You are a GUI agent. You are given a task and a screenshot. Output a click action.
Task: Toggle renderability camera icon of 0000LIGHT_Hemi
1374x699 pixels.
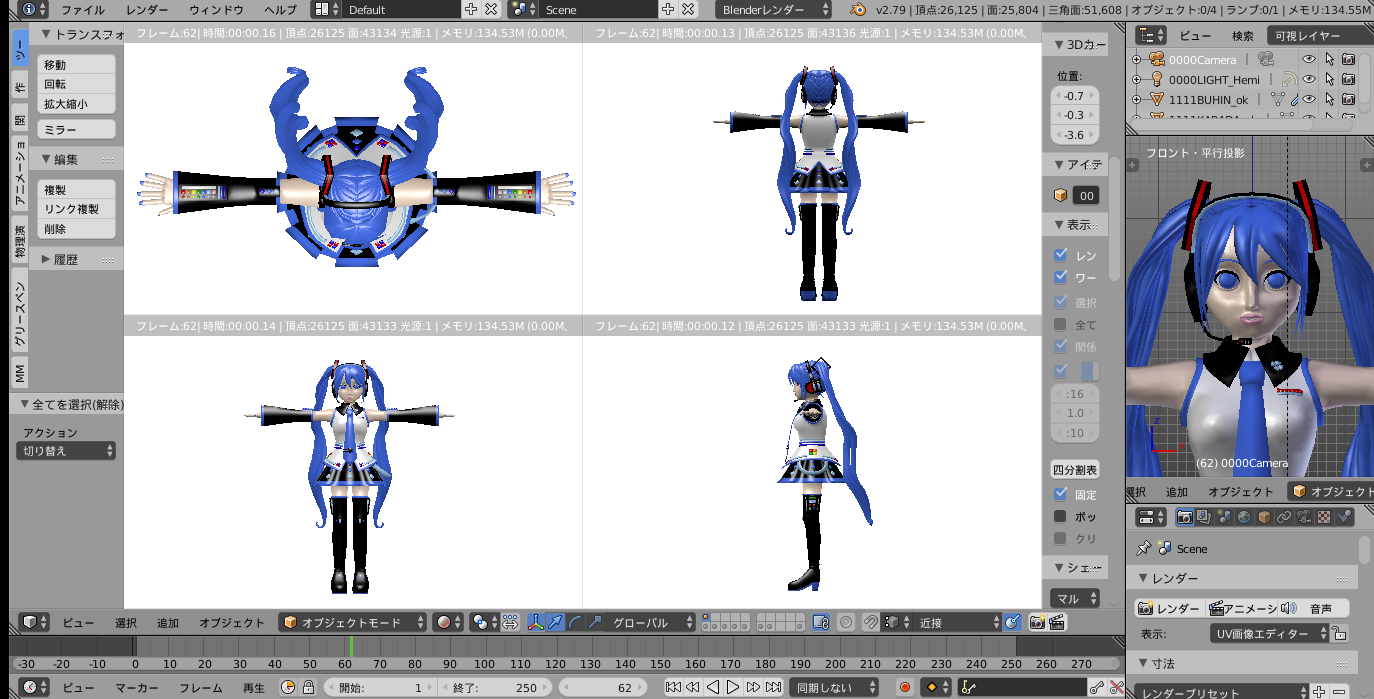click(x=1348, y=79)
